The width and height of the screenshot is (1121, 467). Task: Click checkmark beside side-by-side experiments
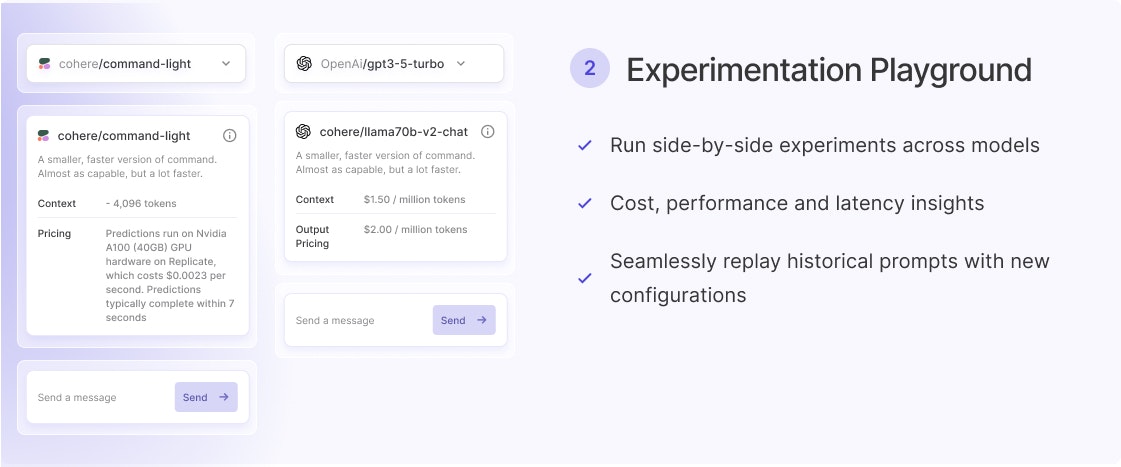585,146
